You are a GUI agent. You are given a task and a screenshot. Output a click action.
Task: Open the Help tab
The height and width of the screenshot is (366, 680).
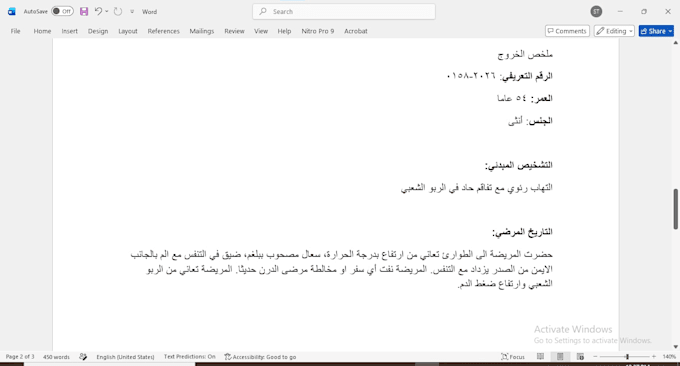point(284,31)
